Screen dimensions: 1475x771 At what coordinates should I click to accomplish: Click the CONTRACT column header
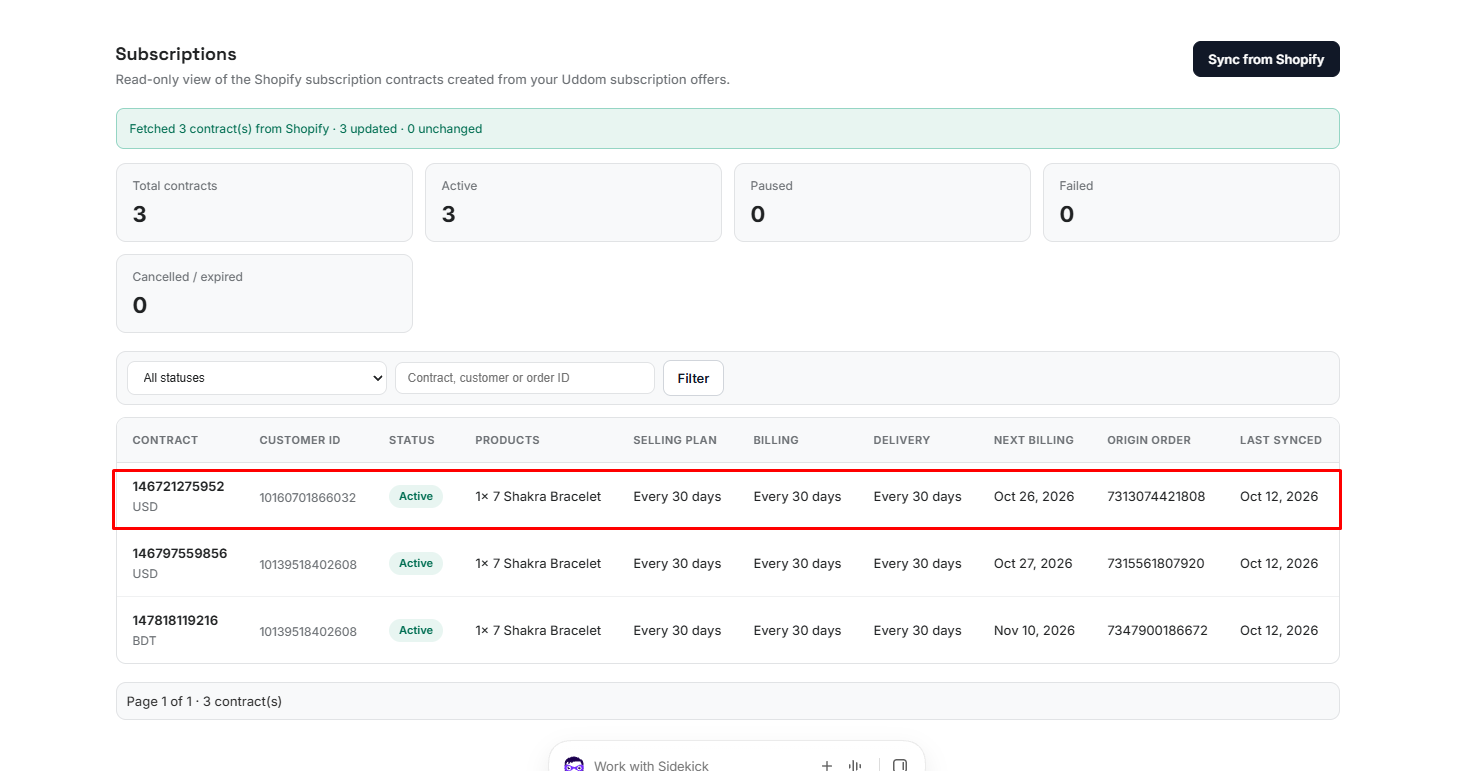[x=165, y=440]
